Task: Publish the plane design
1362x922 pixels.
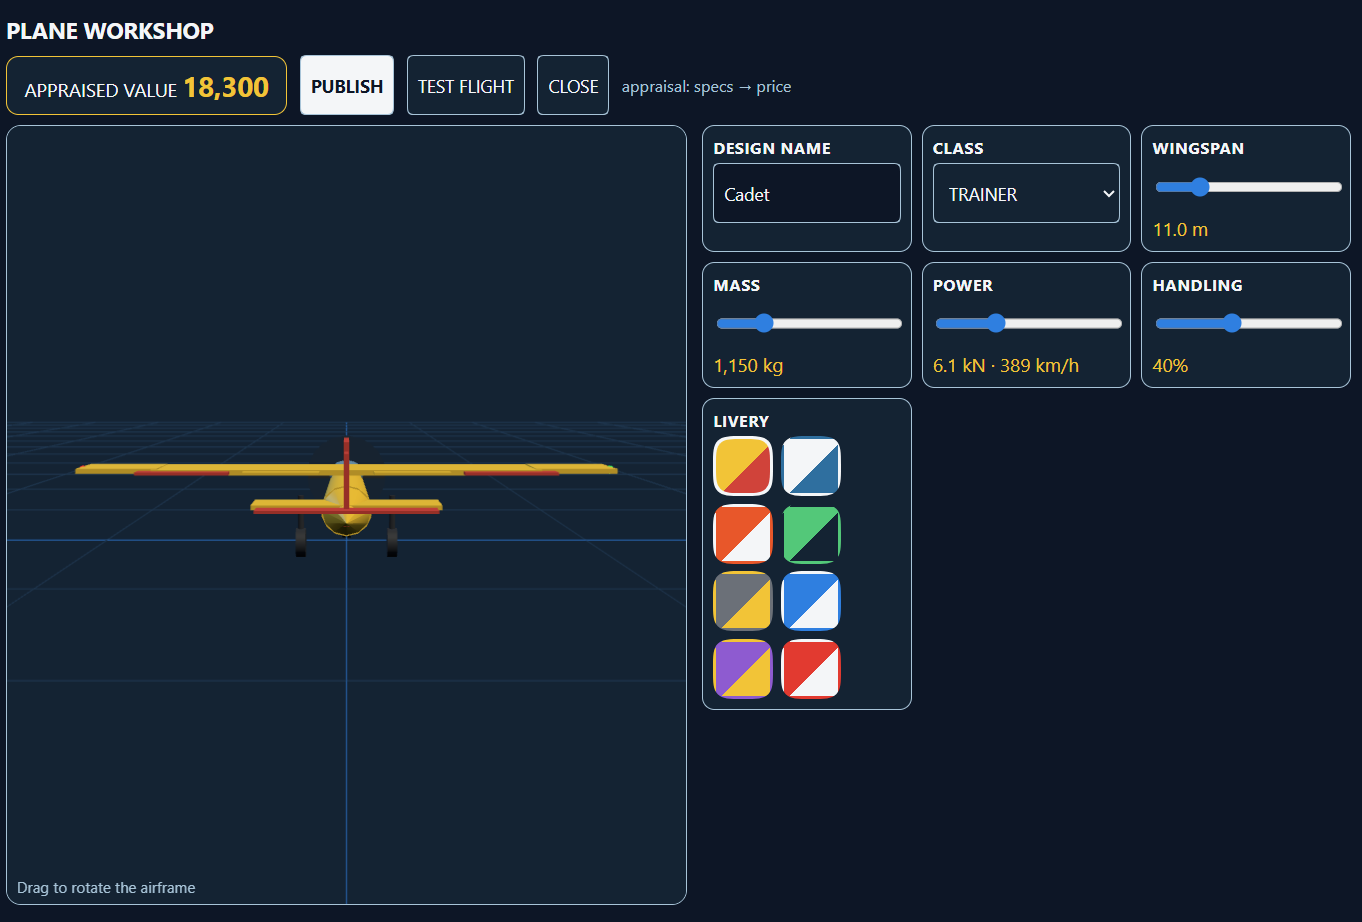Action: pyautogui.click(x=347, y=86)
